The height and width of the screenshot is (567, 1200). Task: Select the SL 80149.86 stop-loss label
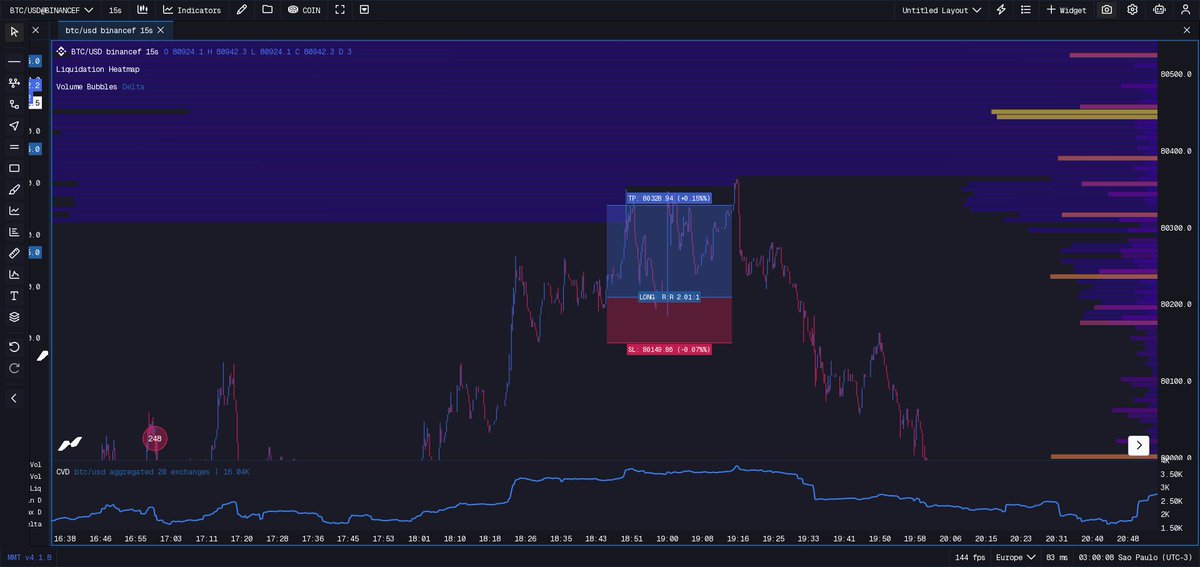(x=669, y=349)
